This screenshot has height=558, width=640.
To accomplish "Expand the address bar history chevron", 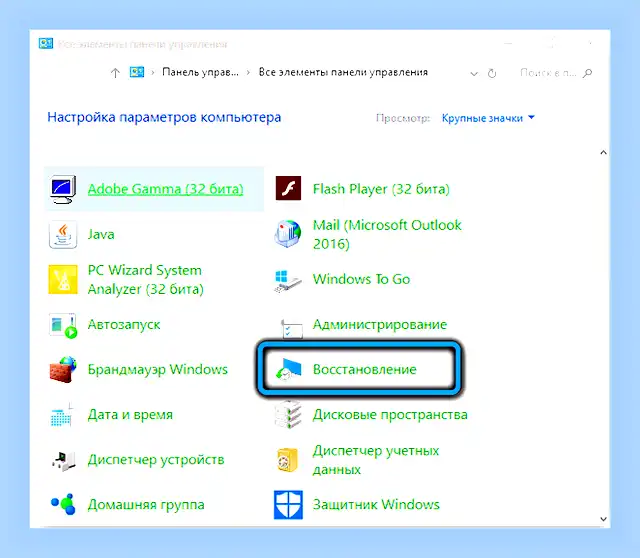I will (474, 74).
